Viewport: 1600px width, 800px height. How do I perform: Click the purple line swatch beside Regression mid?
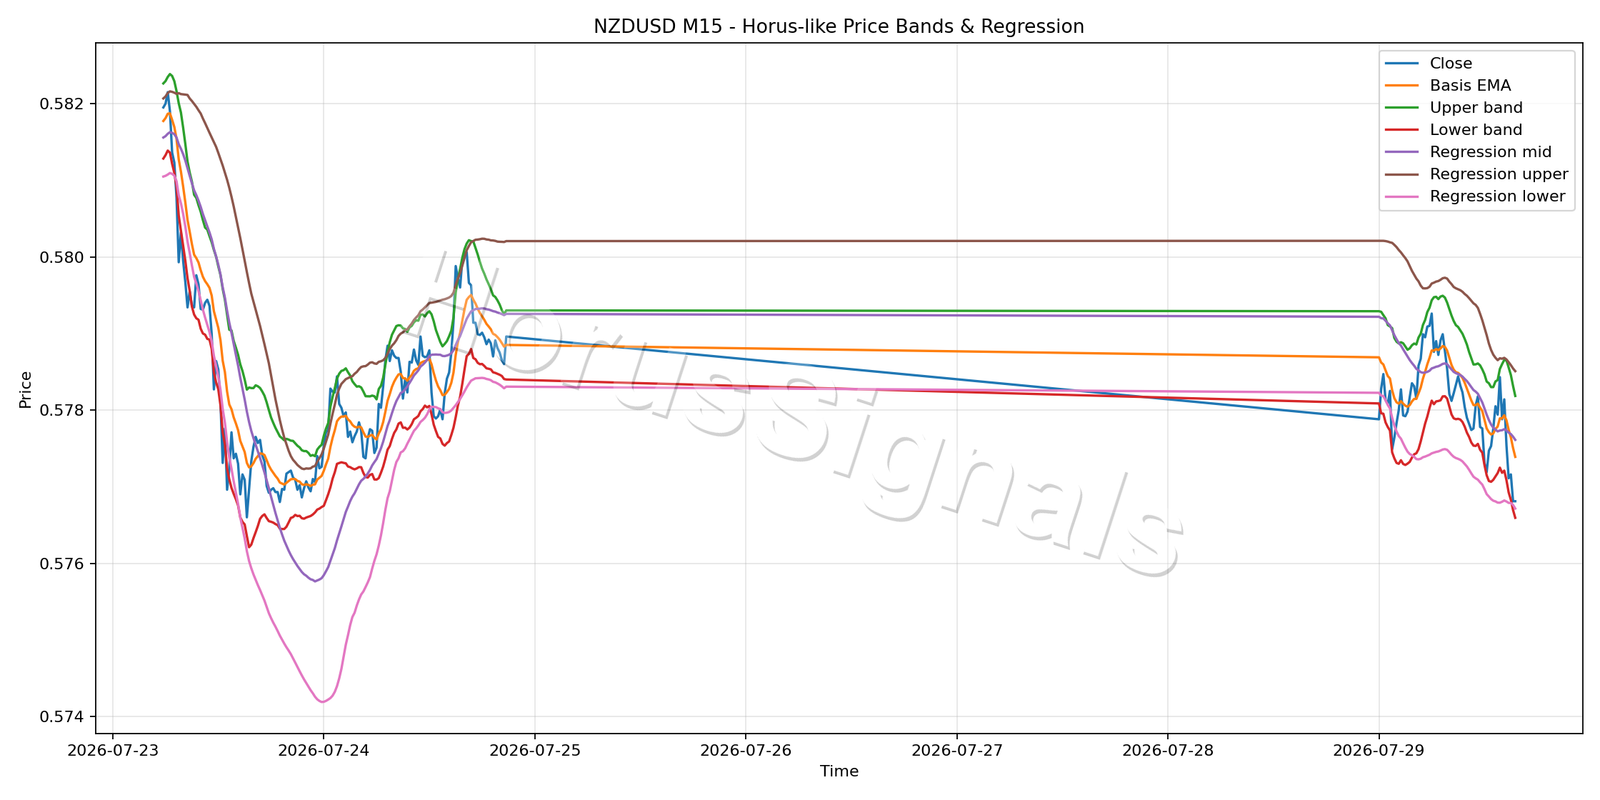click(1402, 152)
